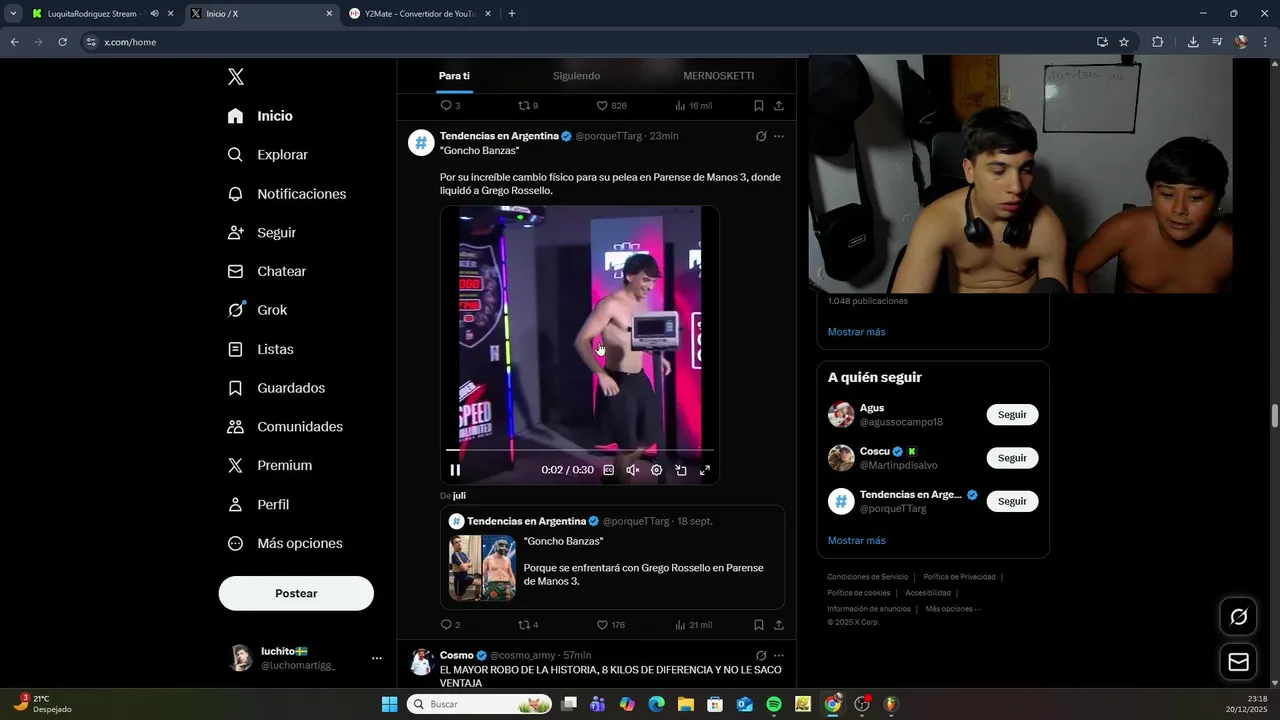Click Mostrar más under A quién seguir
Viewport: 1280px width, 720px height.
pyautogui.click(x=856, y=540)
